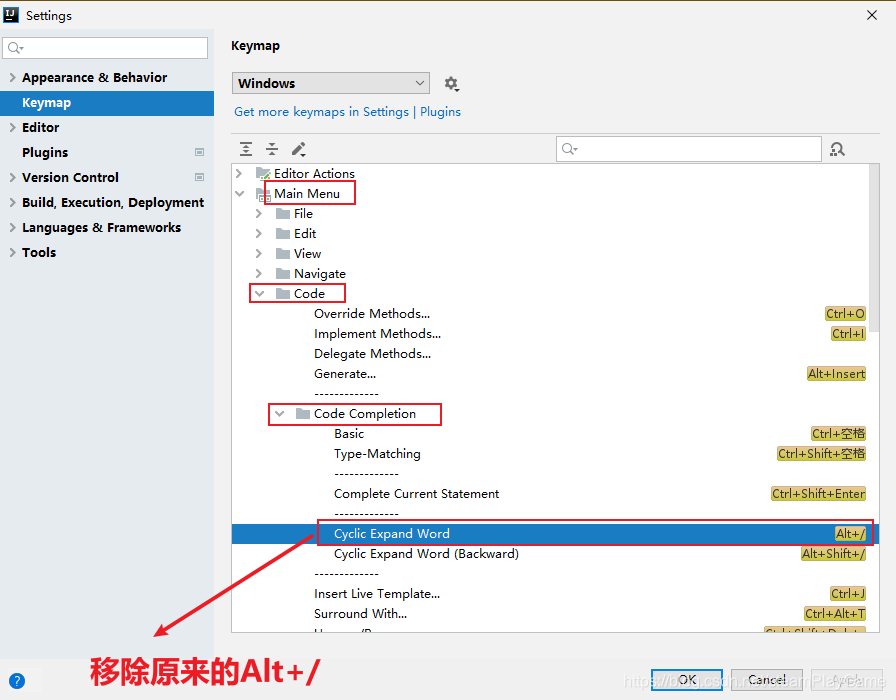
Task: Click the magnifier icon in keymap action search
Action: click(x=569, y=149)
